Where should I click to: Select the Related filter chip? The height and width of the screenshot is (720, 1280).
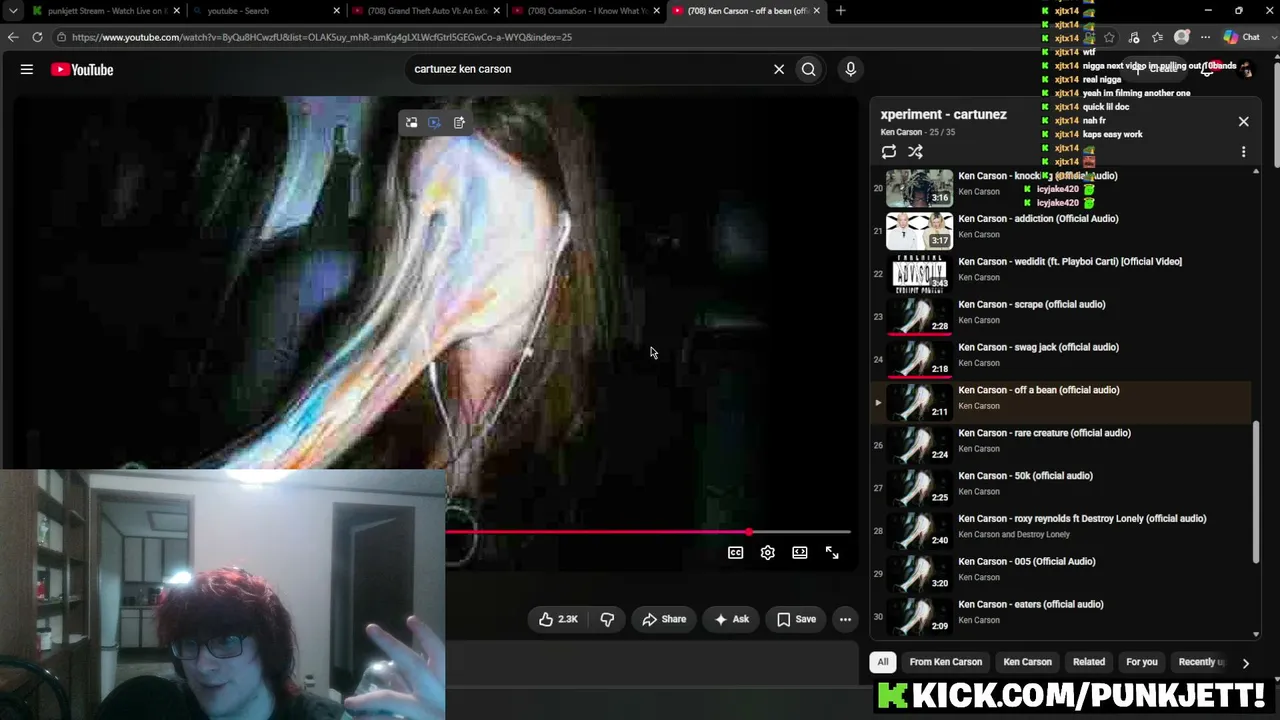point(1089,662)
